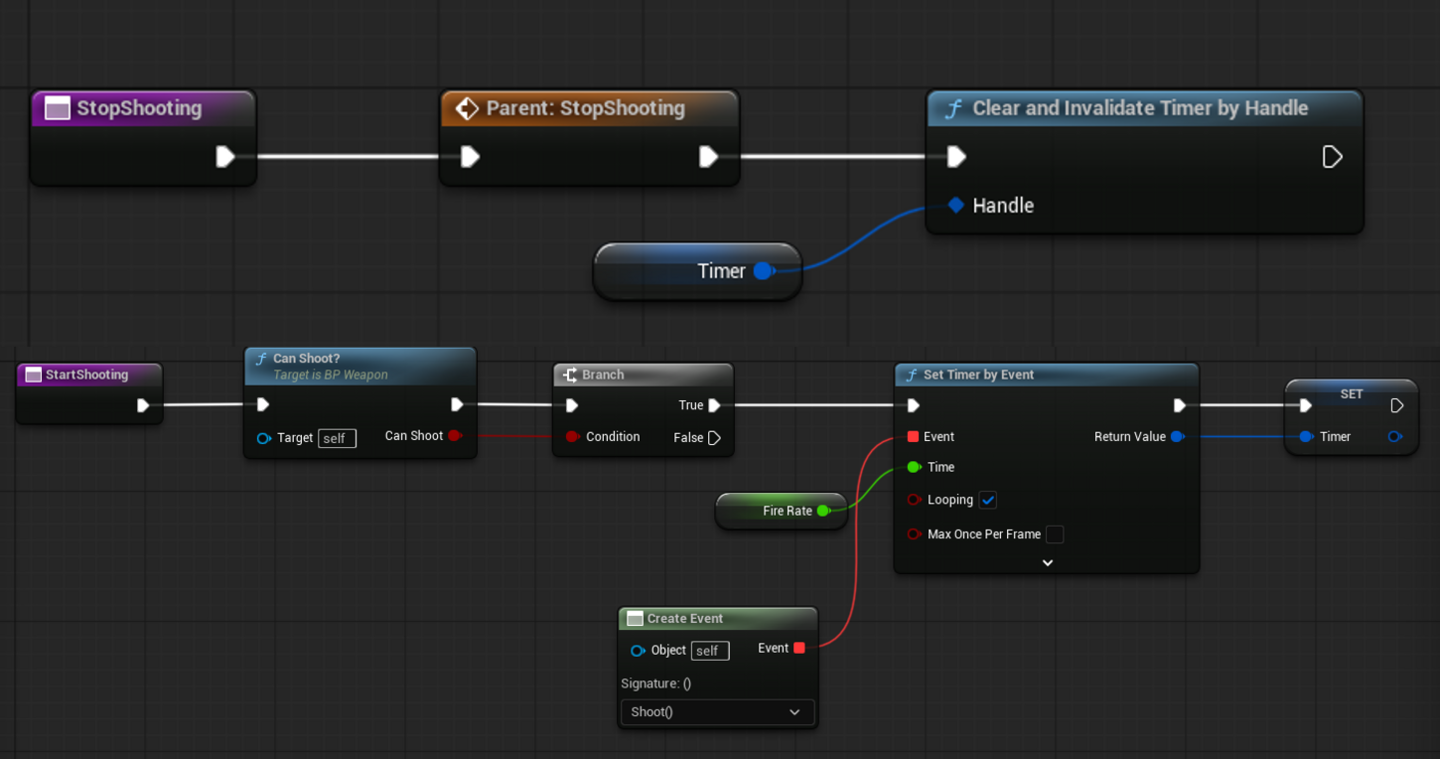Click the function icon on Can Shoot? node

(x=262, y=359)
